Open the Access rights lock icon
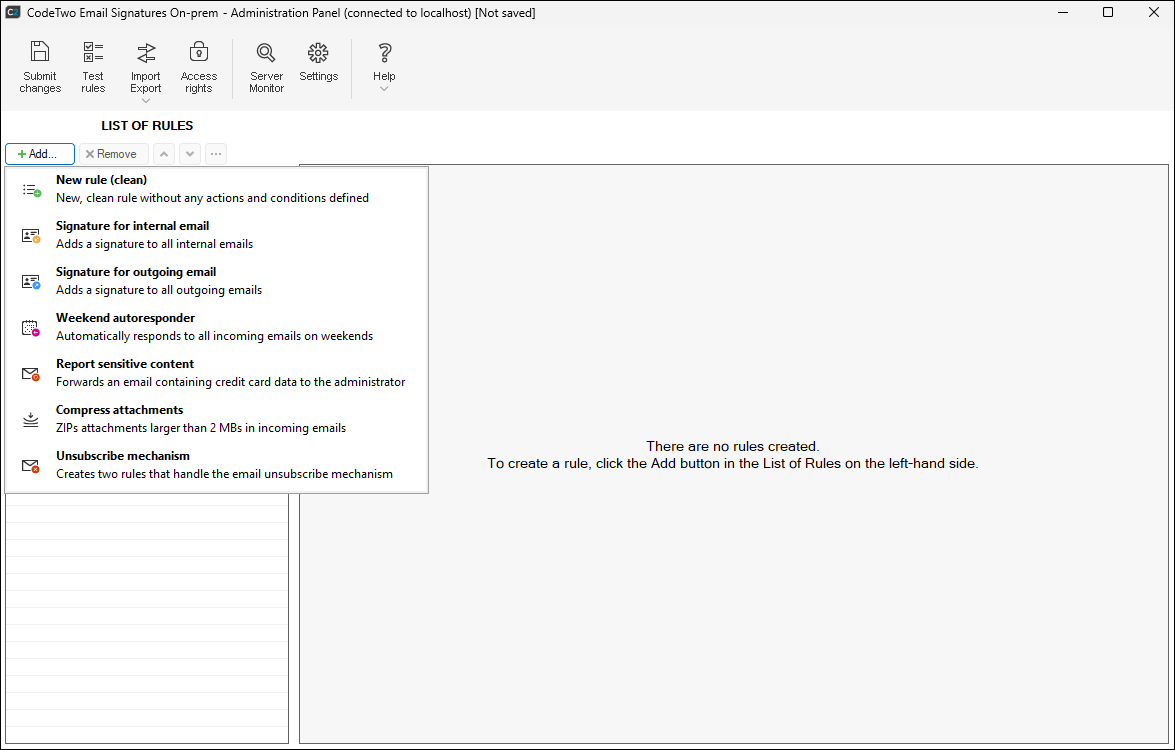The image size is (1175, 750). coord(198,53)
